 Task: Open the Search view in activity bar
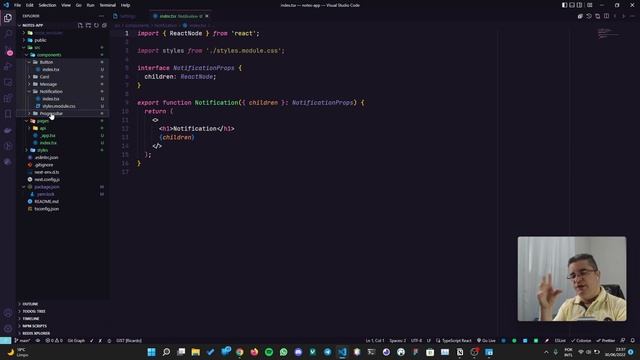click(8, 34)
